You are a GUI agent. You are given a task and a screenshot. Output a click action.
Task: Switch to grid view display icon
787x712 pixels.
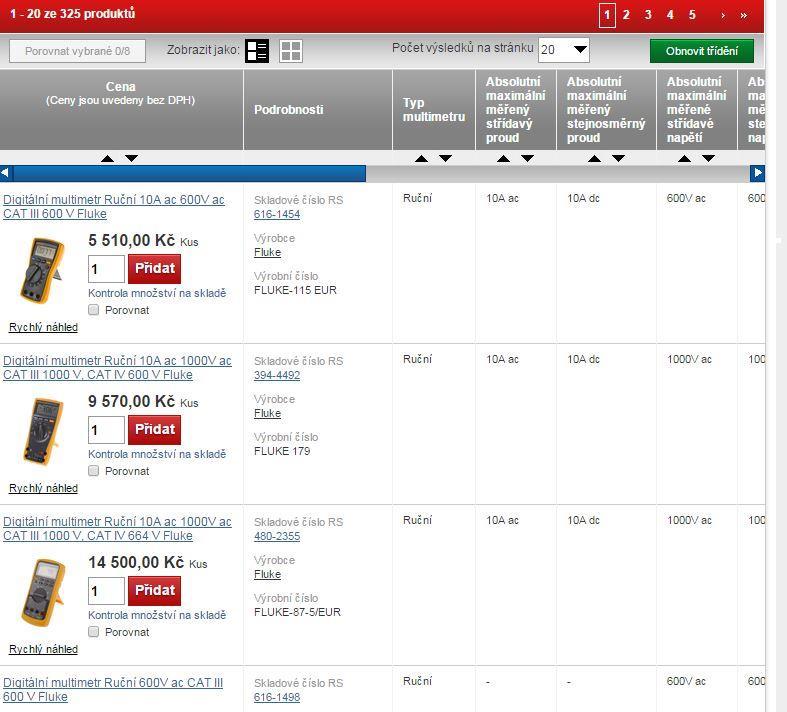click(291, 51)
